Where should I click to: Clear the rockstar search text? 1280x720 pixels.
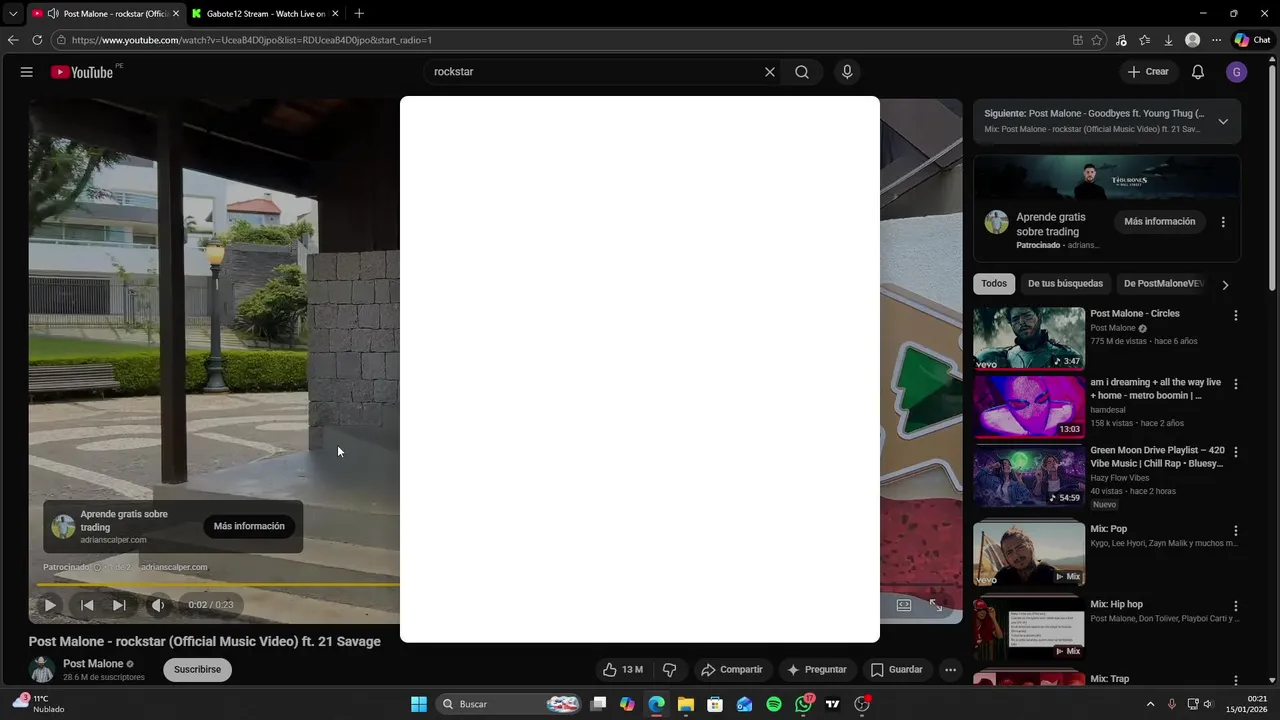pos(770,72)
